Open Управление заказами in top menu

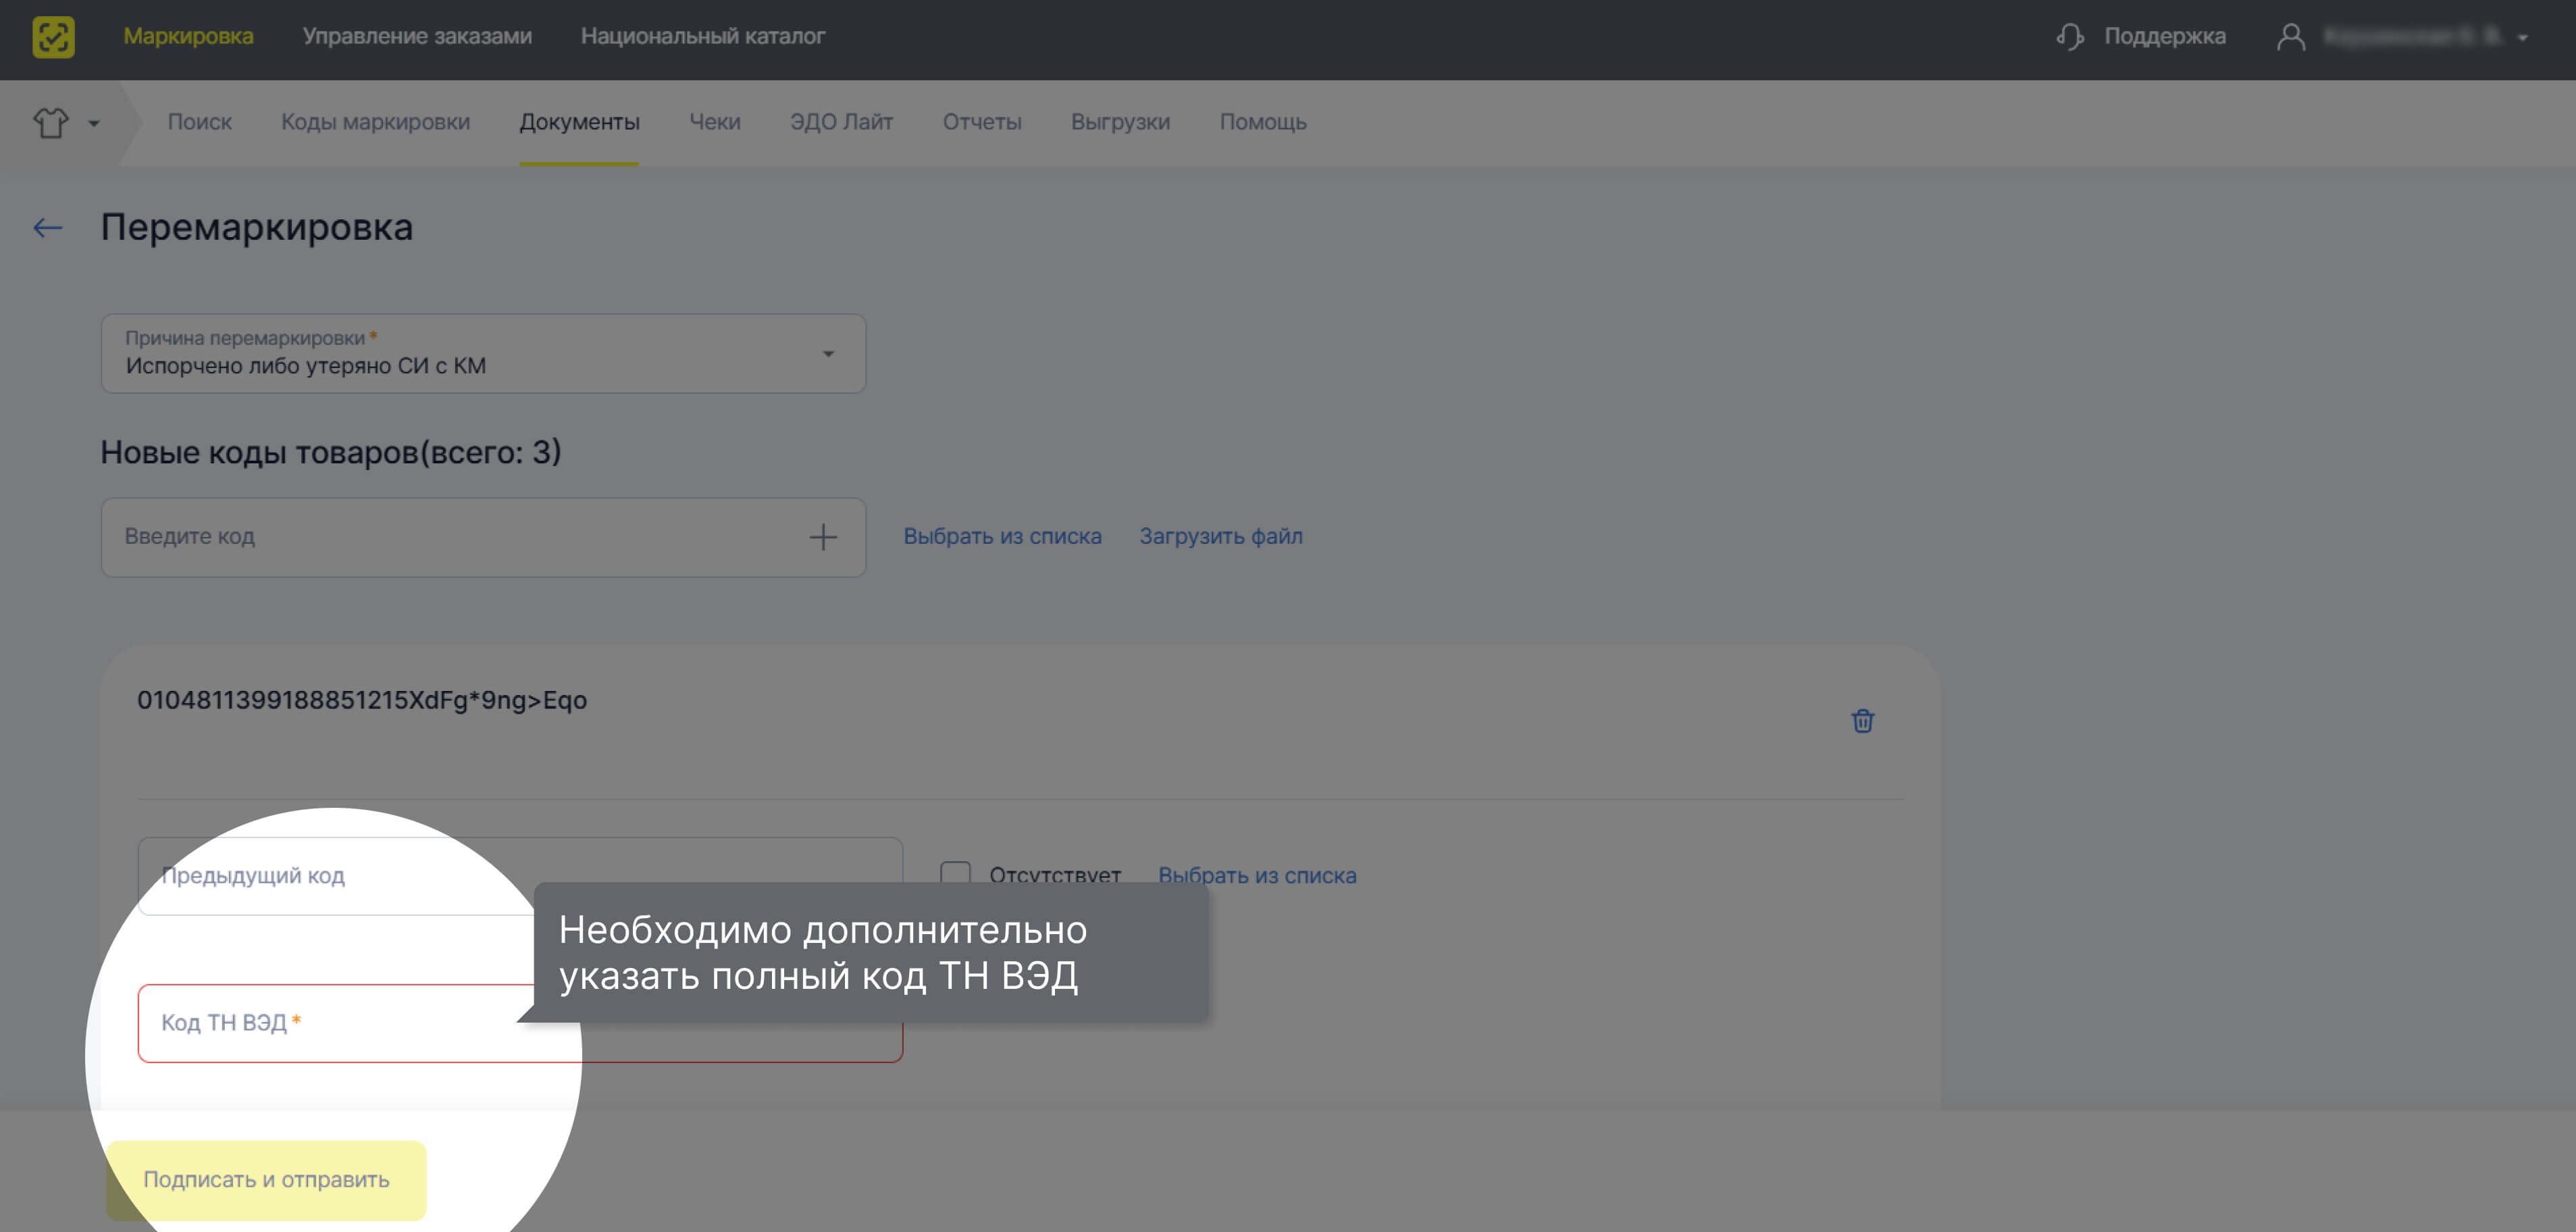tap(417, 36)
